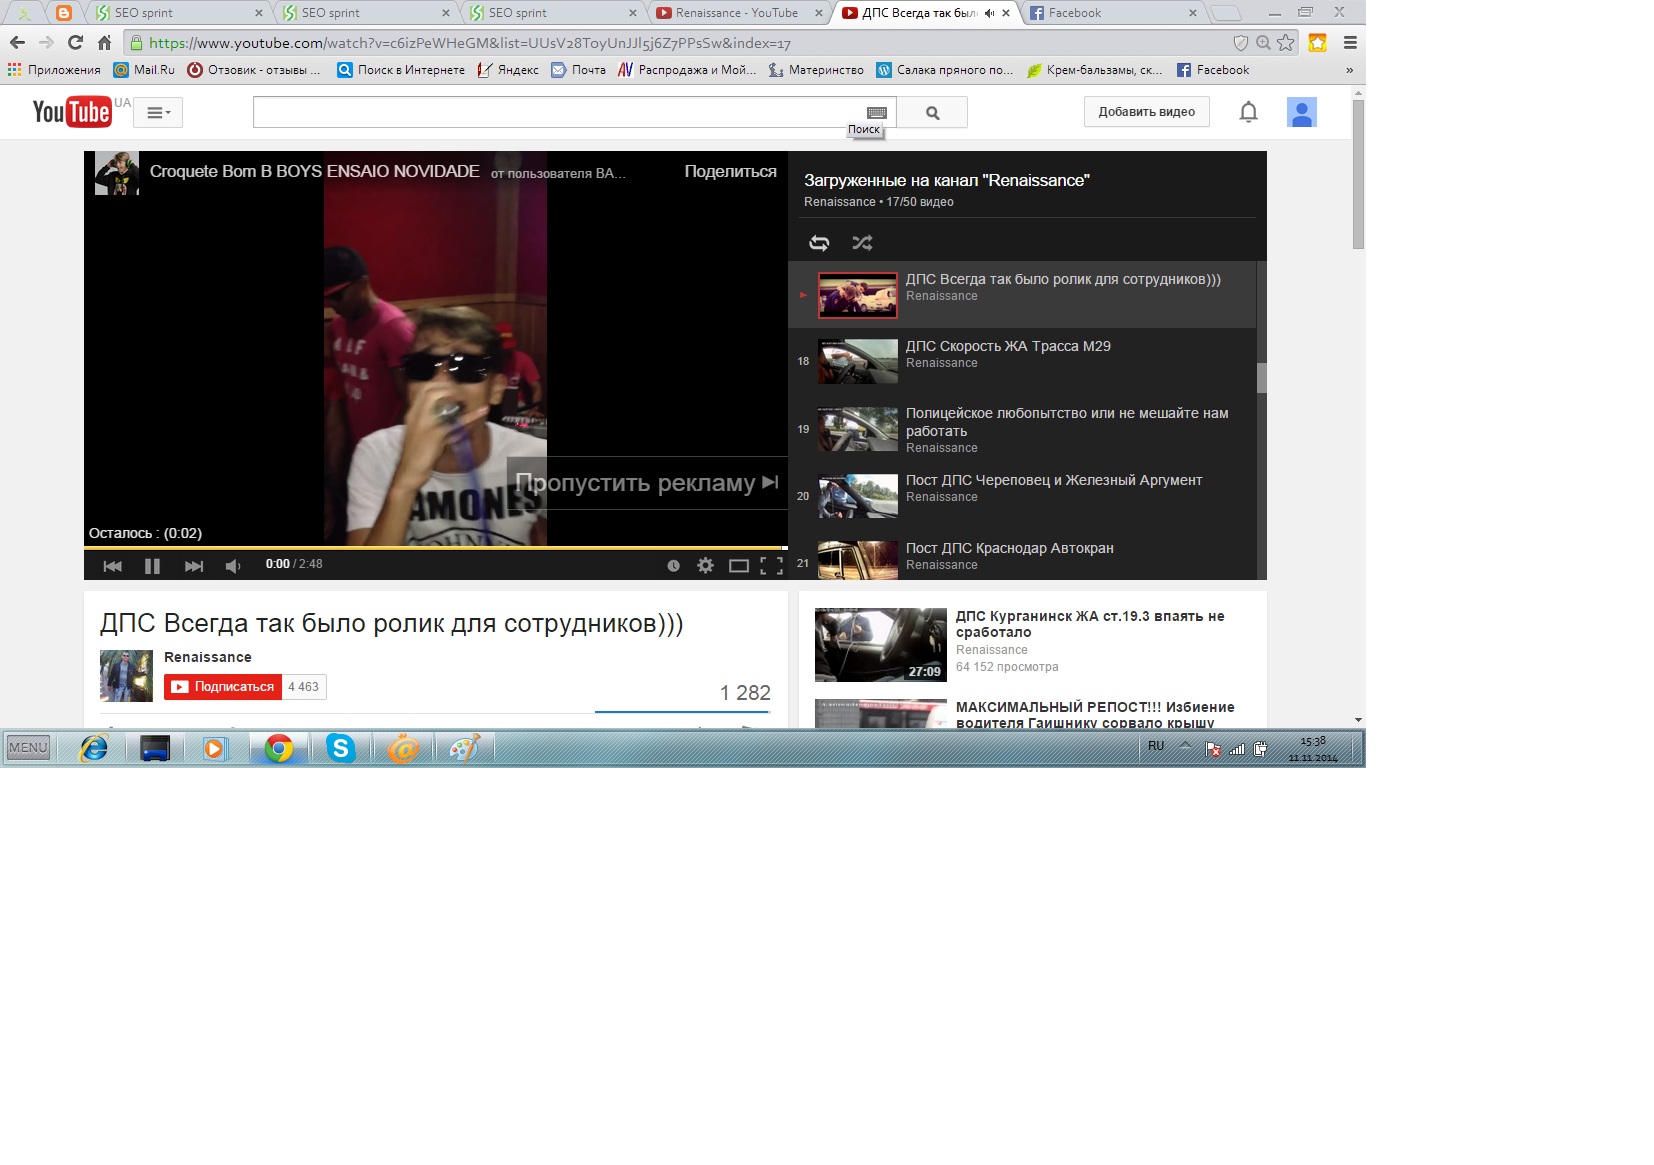1654x1165 pixels.
Task: Click the tab's audio indicator icon
Action: click(x=990, y=13)
